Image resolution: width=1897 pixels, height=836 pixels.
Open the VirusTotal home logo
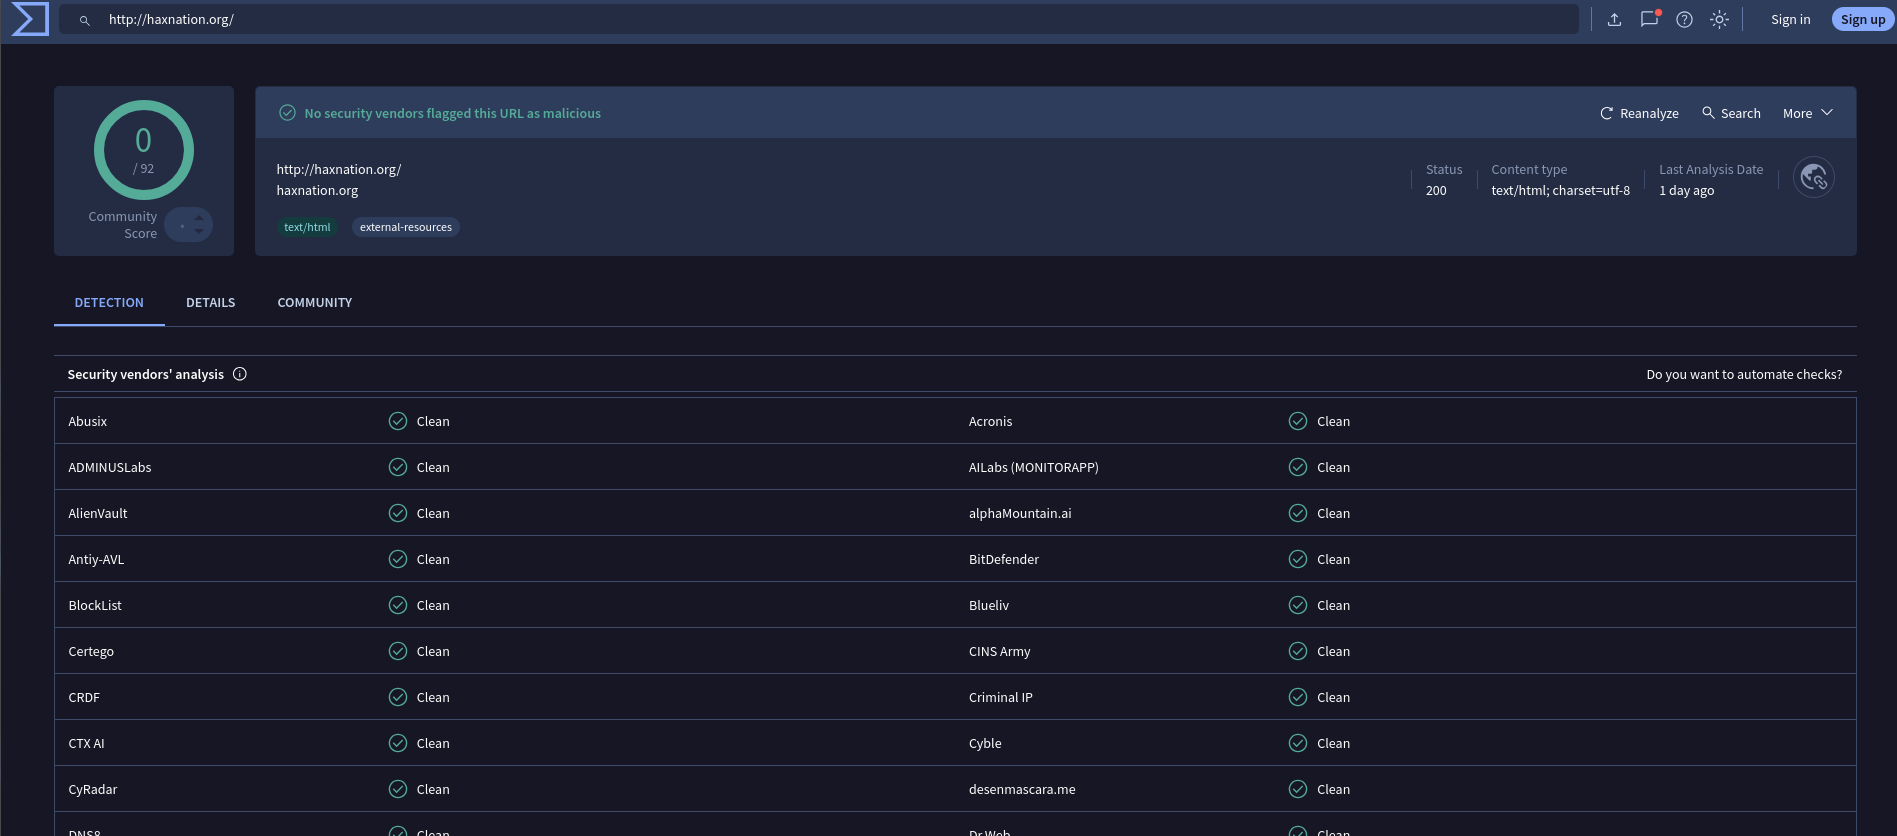click(x=29, y=19)
